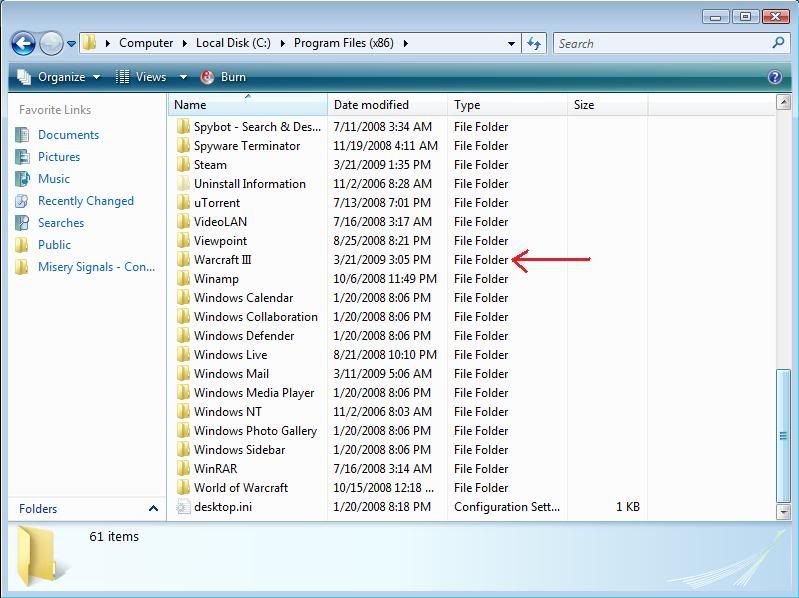Sort by the Type column header
The width and height of the screenshot is (799, 598).
[508, 105]
